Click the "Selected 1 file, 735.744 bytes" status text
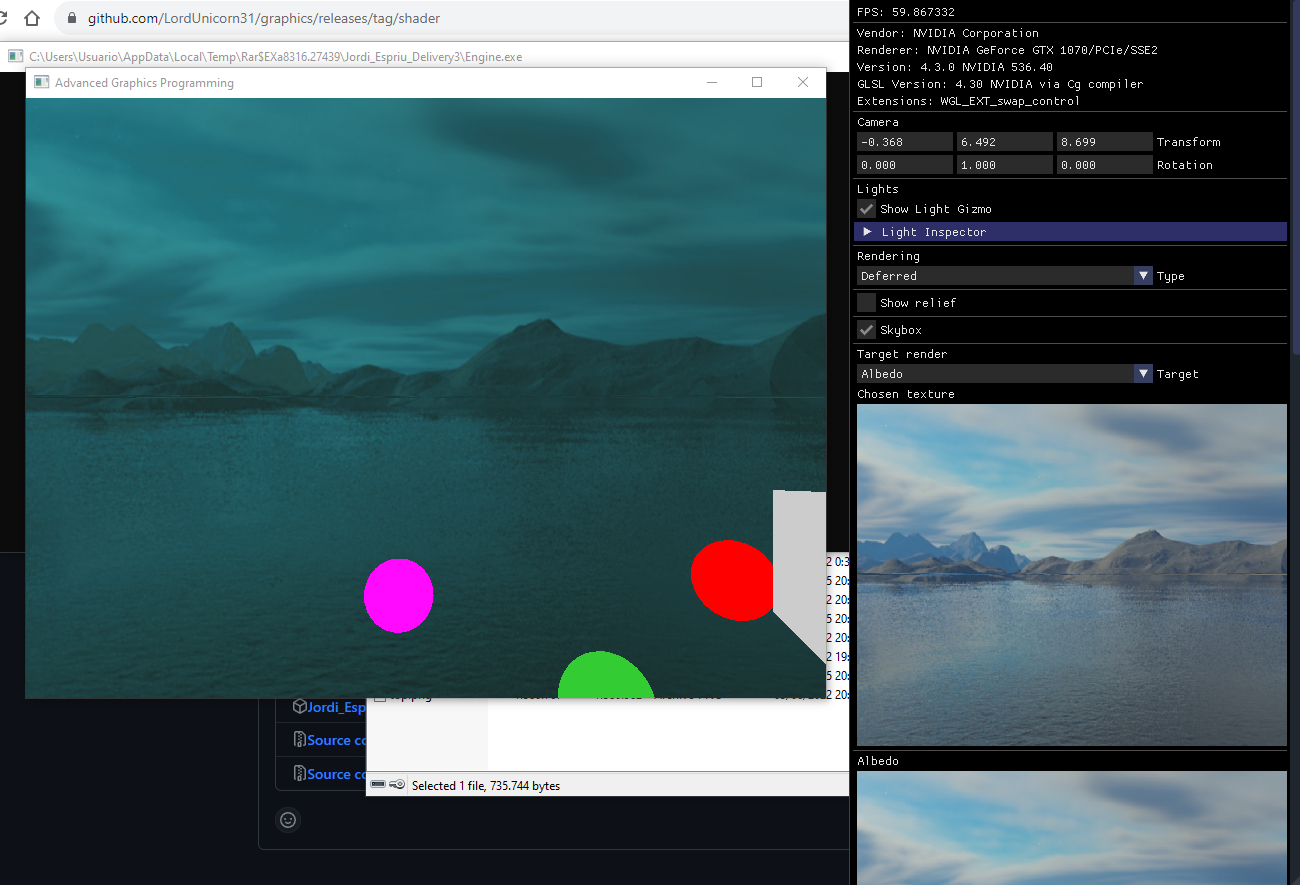Image resolution: width=1300 pixels, height=885 pixels. pos(486,786)
